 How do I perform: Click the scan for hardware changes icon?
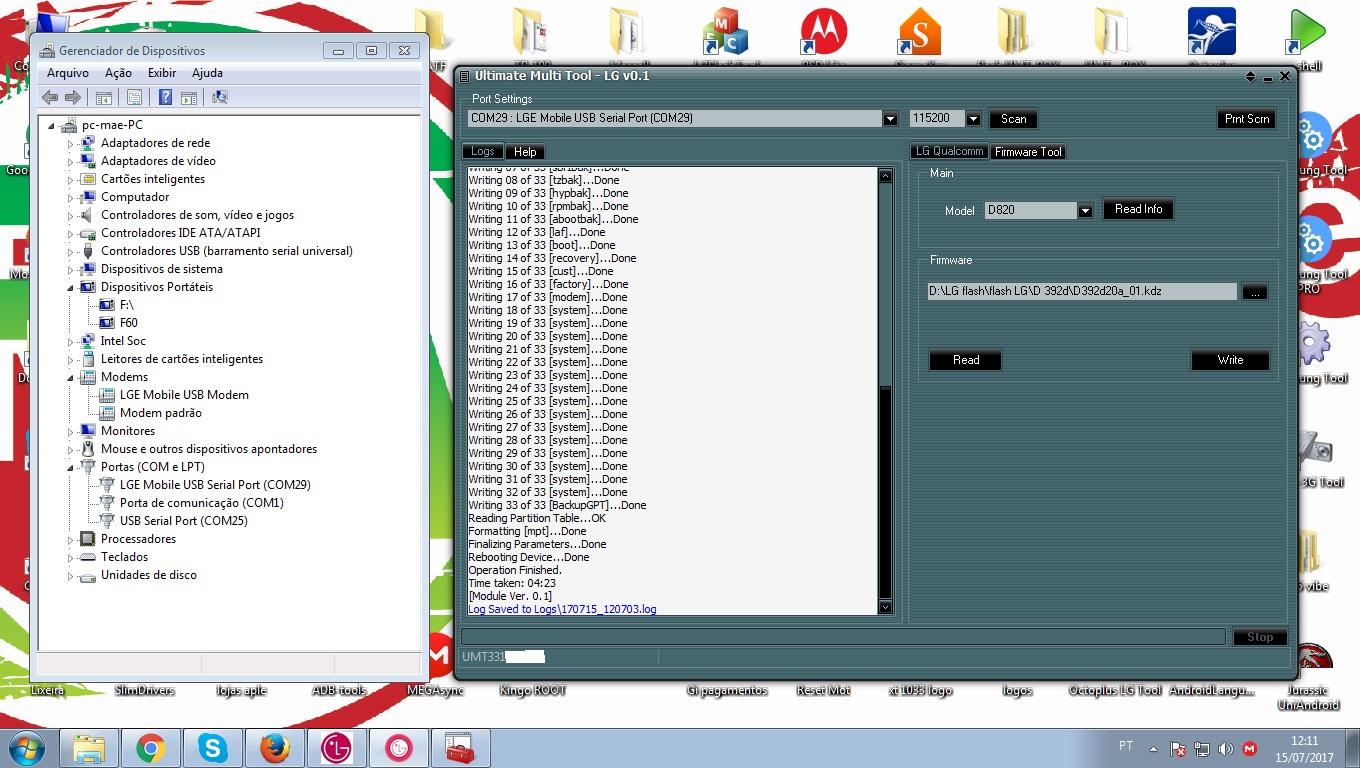point(220,97)
